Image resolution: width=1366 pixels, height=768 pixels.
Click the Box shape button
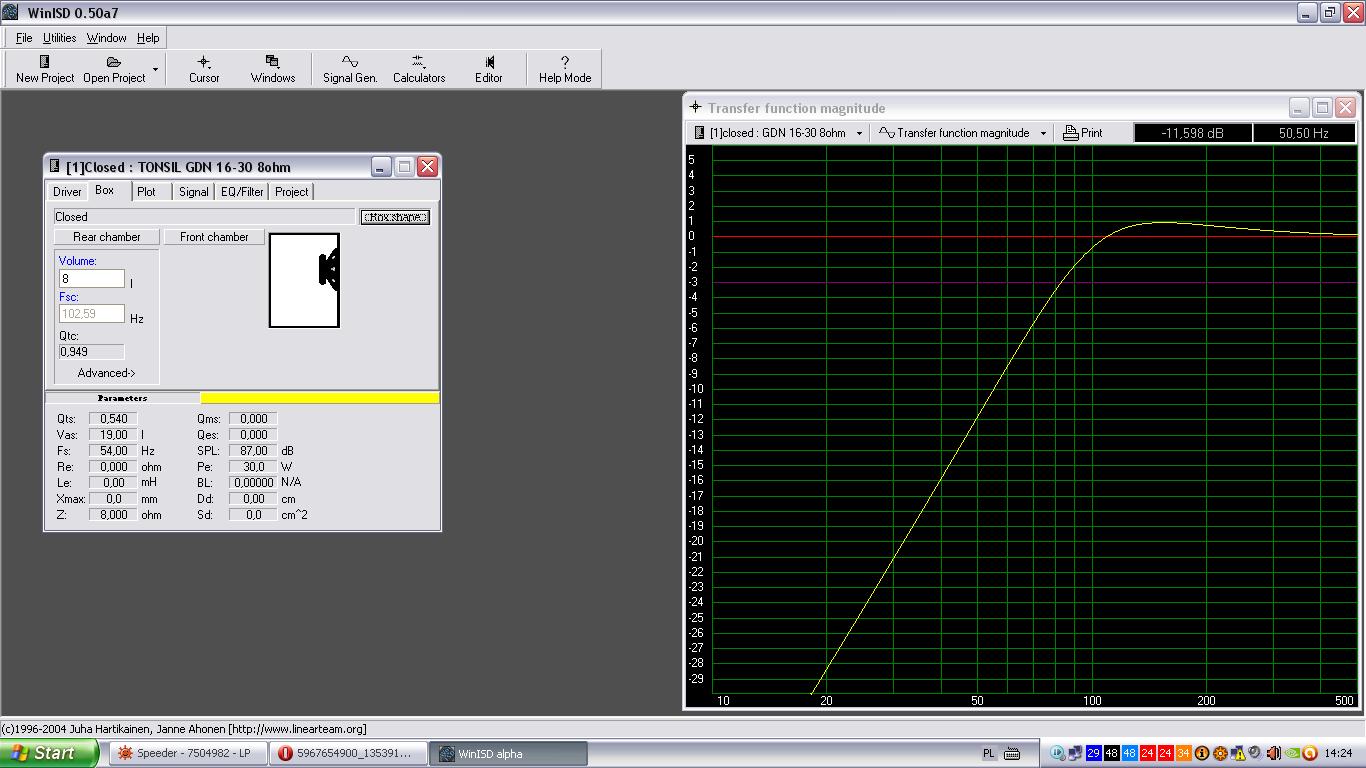point(394,217)
